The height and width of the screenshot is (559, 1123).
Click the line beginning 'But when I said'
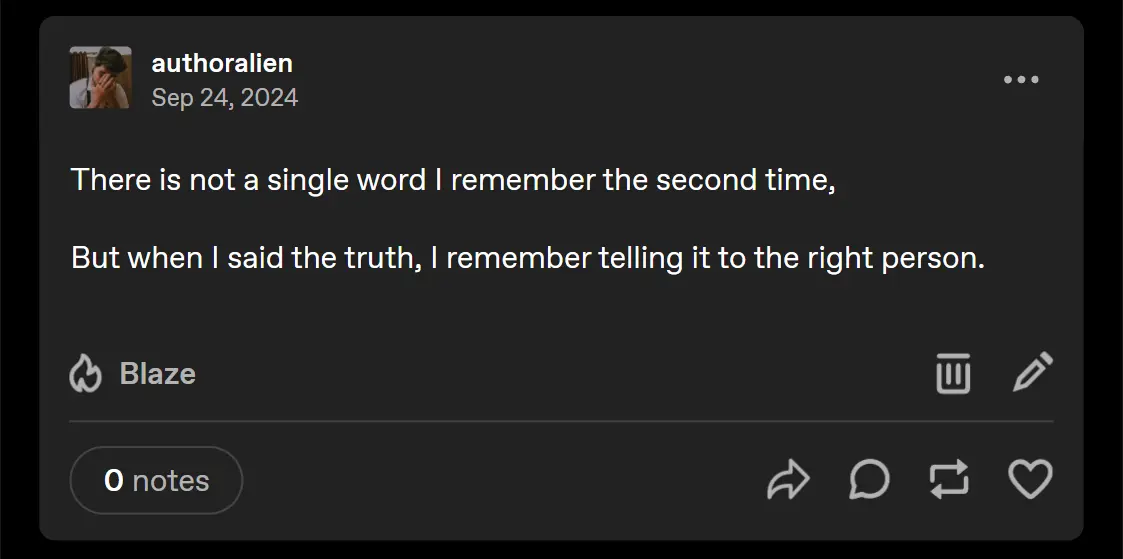click(528, 258)
